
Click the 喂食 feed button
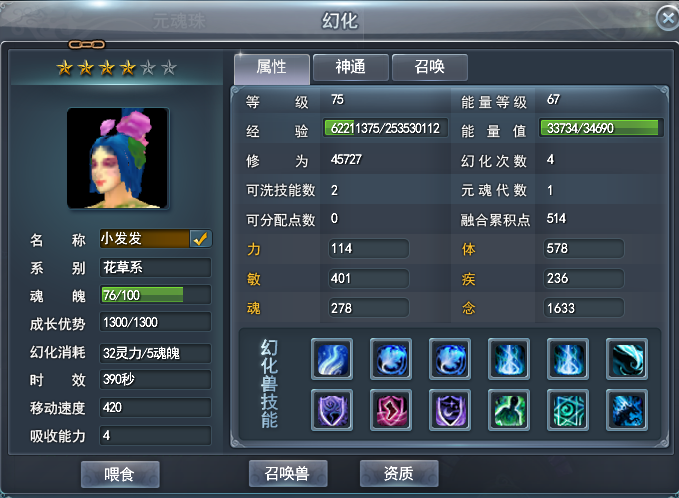pyautogui.click(x=120, y=474)
